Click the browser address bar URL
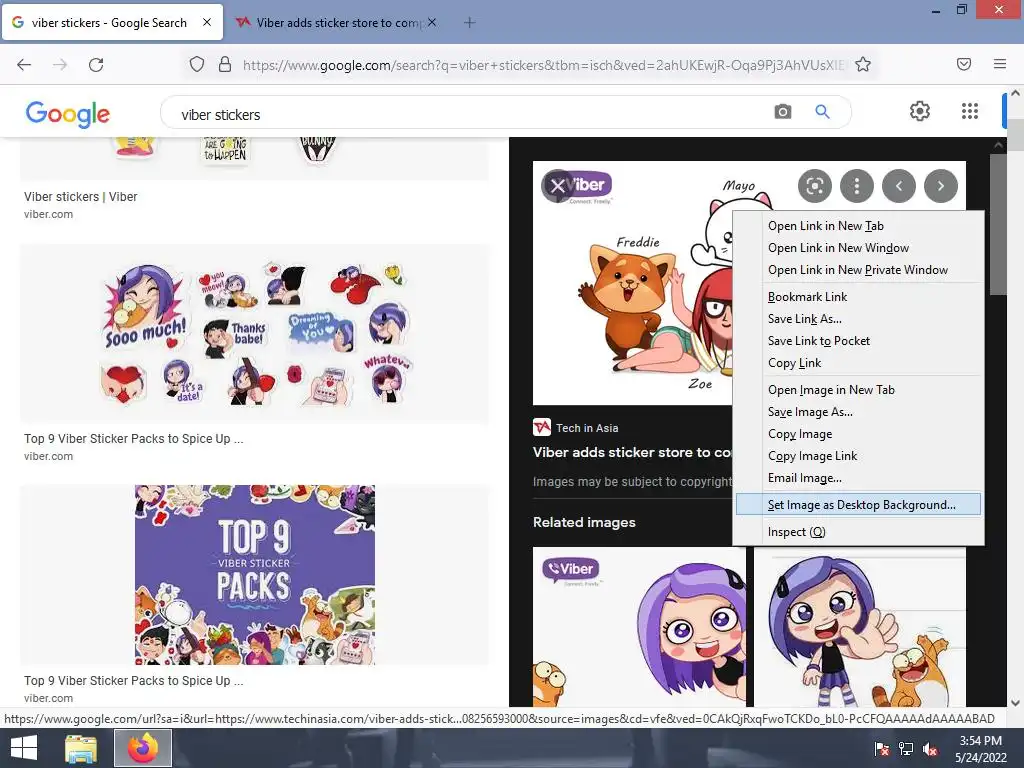The width and height of the screenshot is (1024, 768). [543, 65]
